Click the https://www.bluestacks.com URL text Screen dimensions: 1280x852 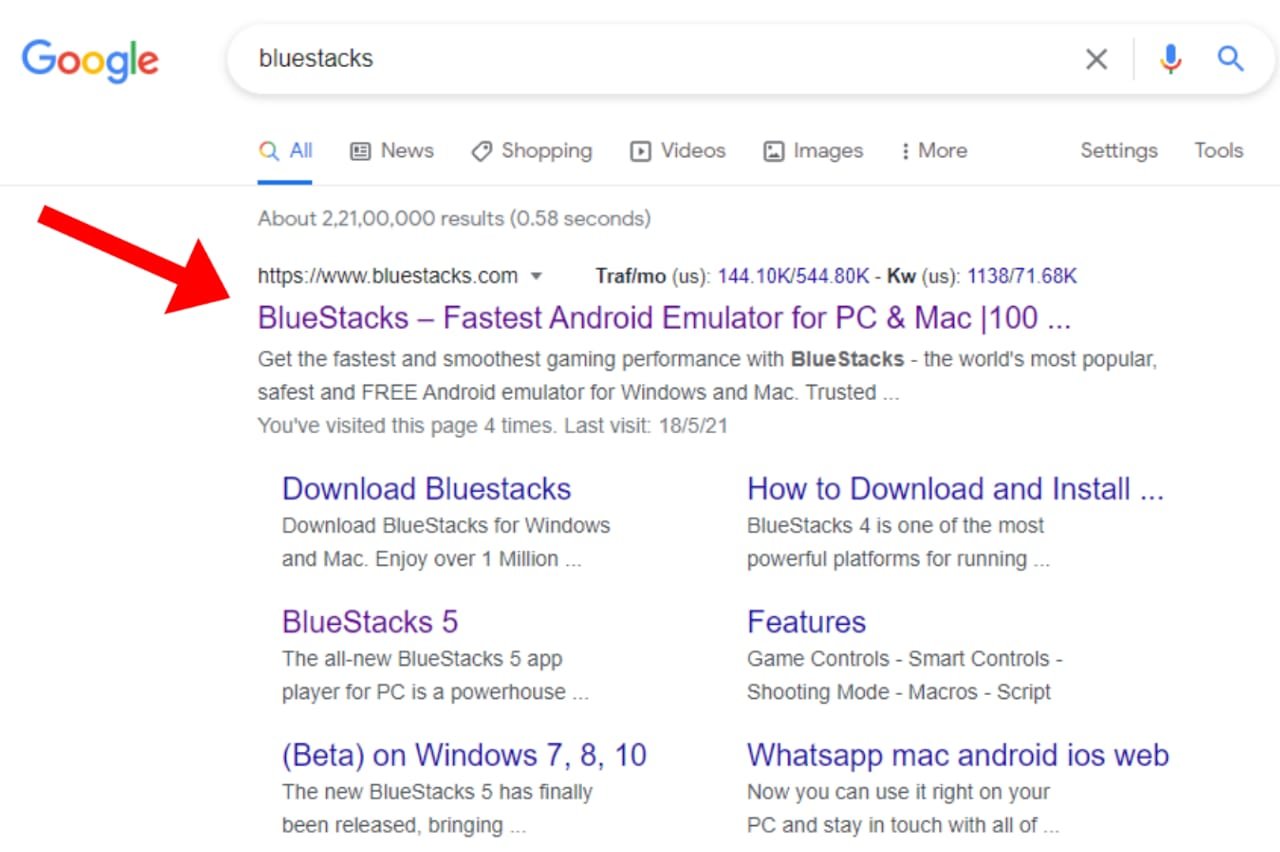(388, 276)
